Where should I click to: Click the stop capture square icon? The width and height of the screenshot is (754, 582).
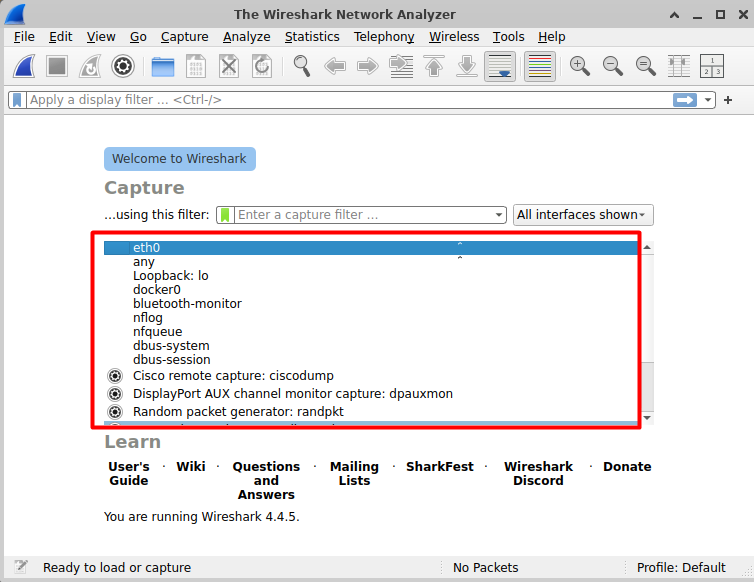[57, 66]
